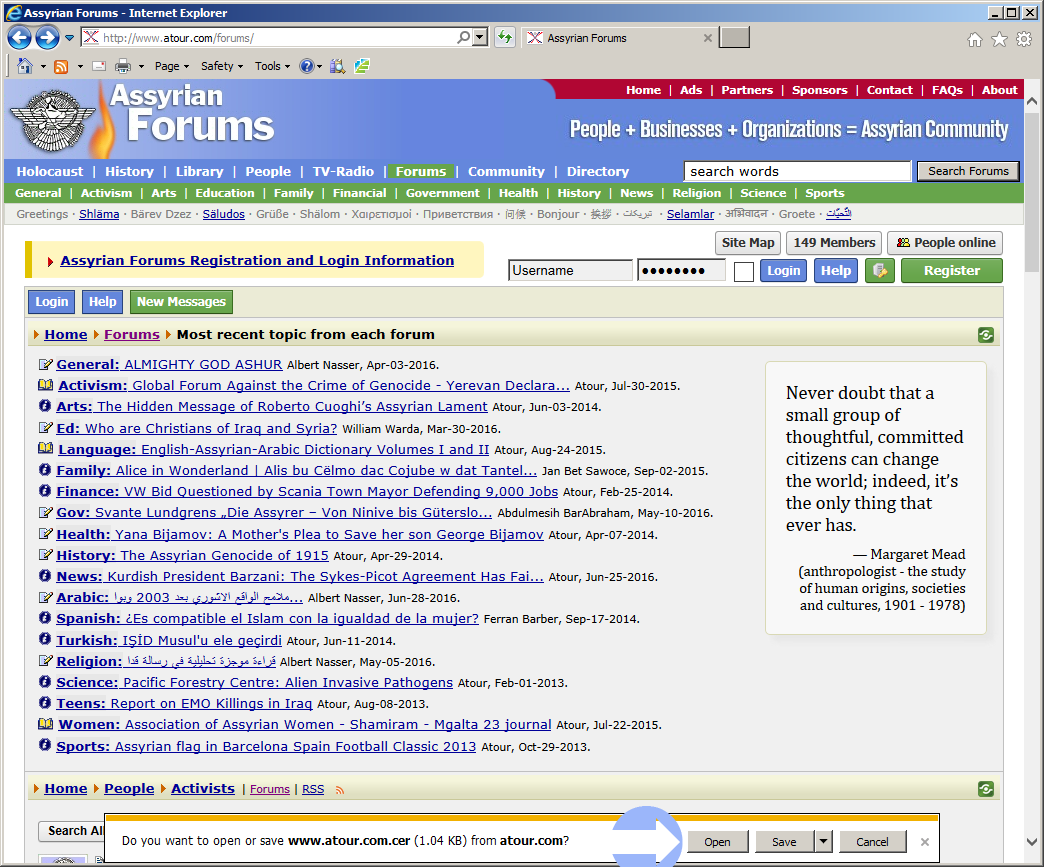Open the dropdown arrow next to command bar Home

pyautogui.click(x=43, y=67)
